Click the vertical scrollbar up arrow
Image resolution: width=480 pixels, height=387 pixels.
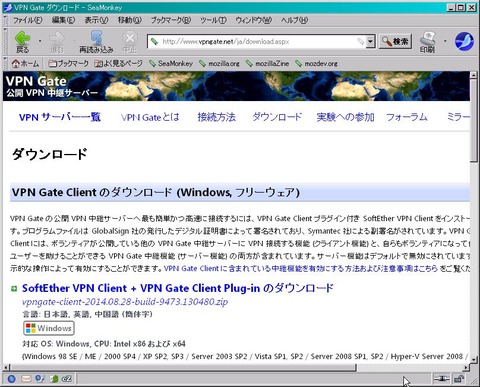(x=473, y=75)
